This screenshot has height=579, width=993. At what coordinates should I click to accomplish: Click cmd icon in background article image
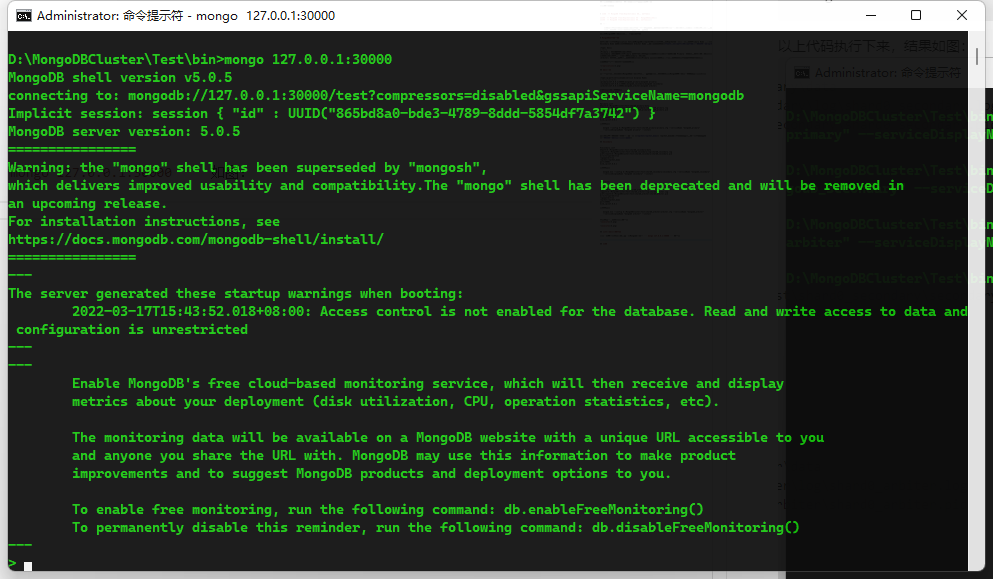(x=801, y=73)
